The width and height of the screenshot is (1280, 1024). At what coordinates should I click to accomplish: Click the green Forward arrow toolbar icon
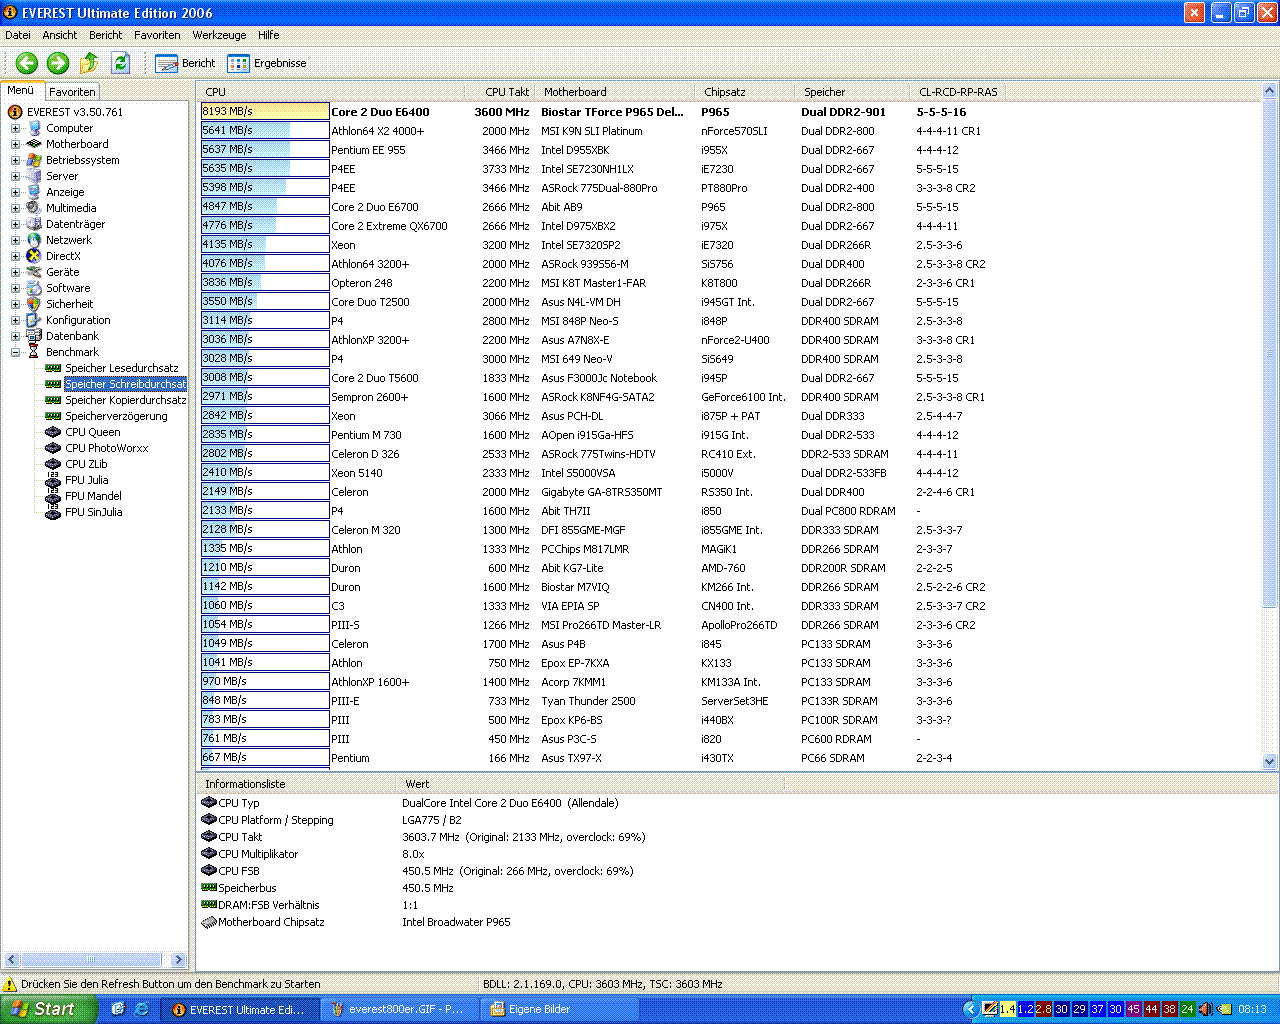point(58,63)
